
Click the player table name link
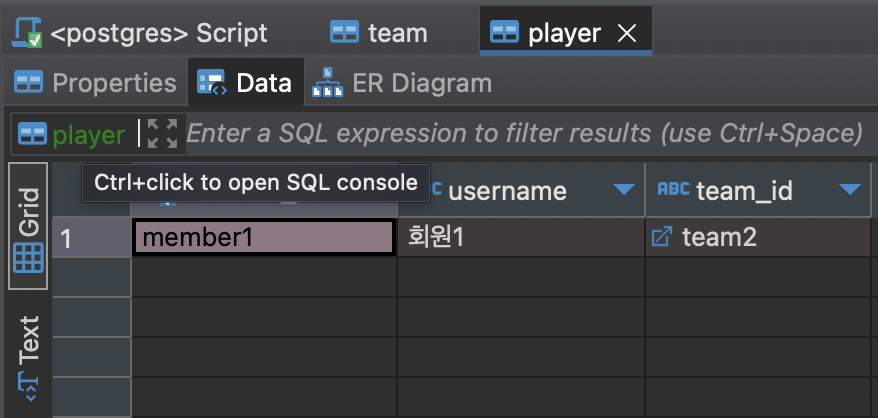point(88,135)
